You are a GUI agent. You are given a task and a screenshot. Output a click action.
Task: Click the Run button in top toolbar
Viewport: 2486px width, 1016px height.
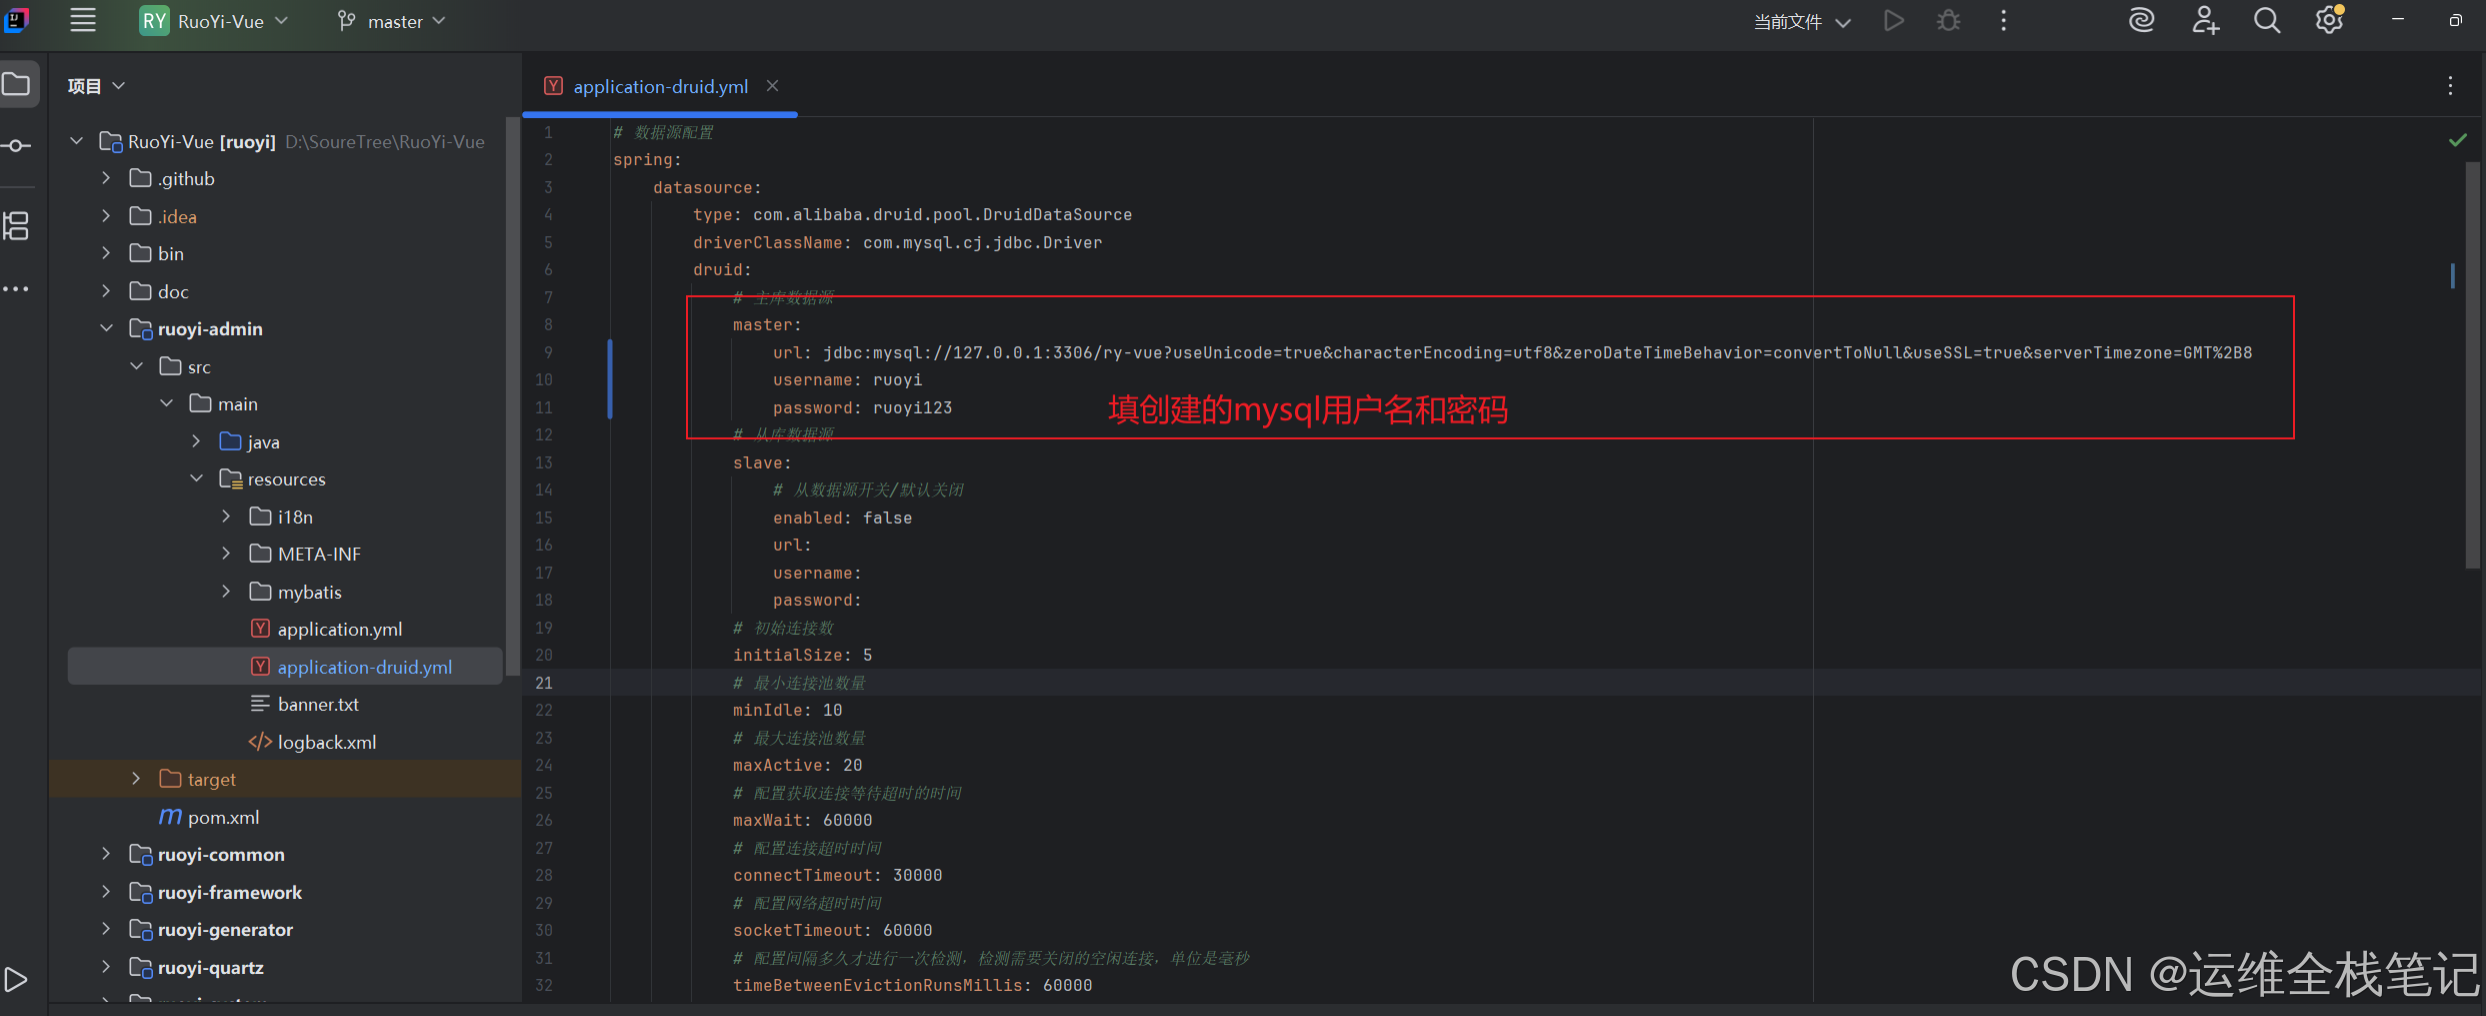1893,21
